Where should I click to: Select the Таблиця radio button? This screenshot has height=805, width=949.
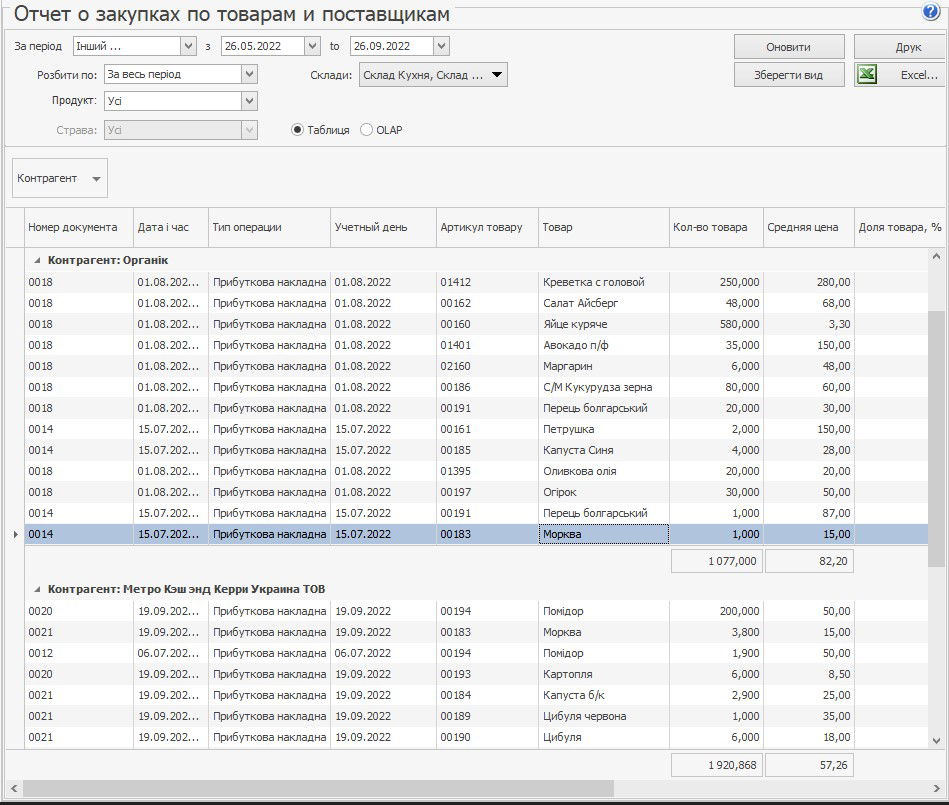point(297,130)
